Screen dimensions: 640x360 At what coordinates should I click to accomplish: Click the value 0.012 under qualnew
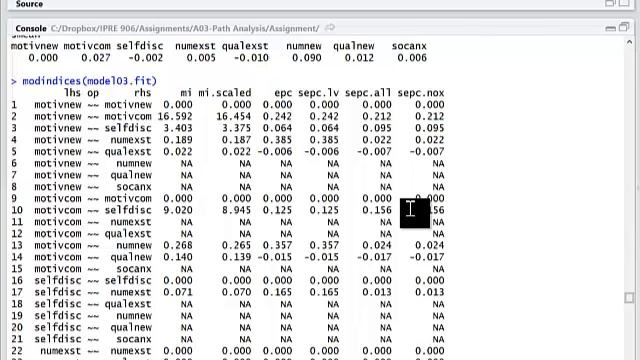pyautogui.click(x=359, y=58)
